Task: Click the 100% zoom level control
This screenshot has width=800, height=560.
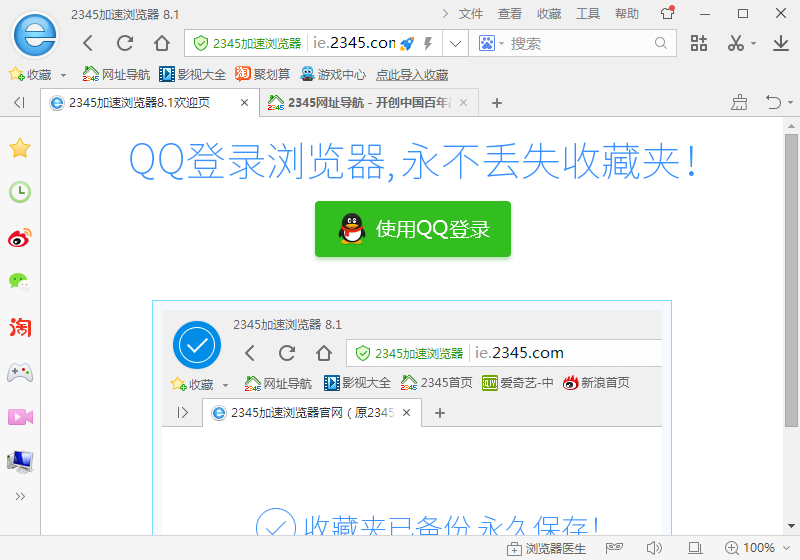Action: tap(750, 548)
